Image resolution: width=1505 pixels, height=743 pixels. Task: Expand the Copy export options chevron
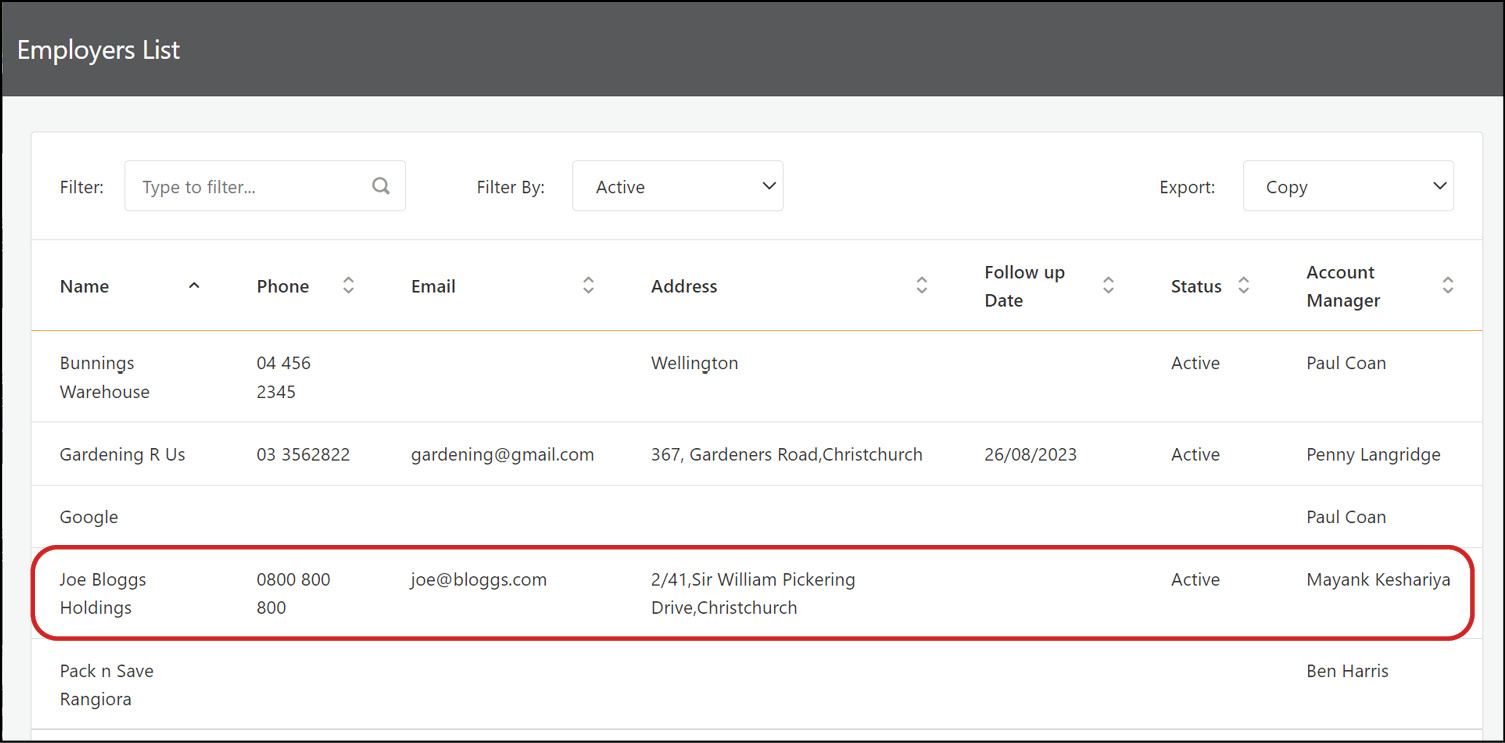point(1439,185)
